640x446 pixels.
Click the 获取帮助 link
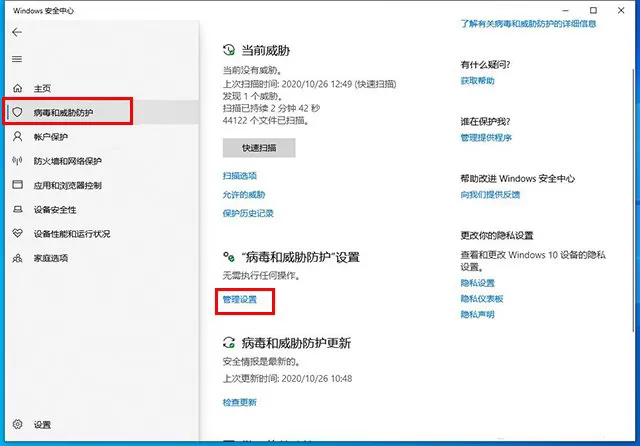point(478,81)
